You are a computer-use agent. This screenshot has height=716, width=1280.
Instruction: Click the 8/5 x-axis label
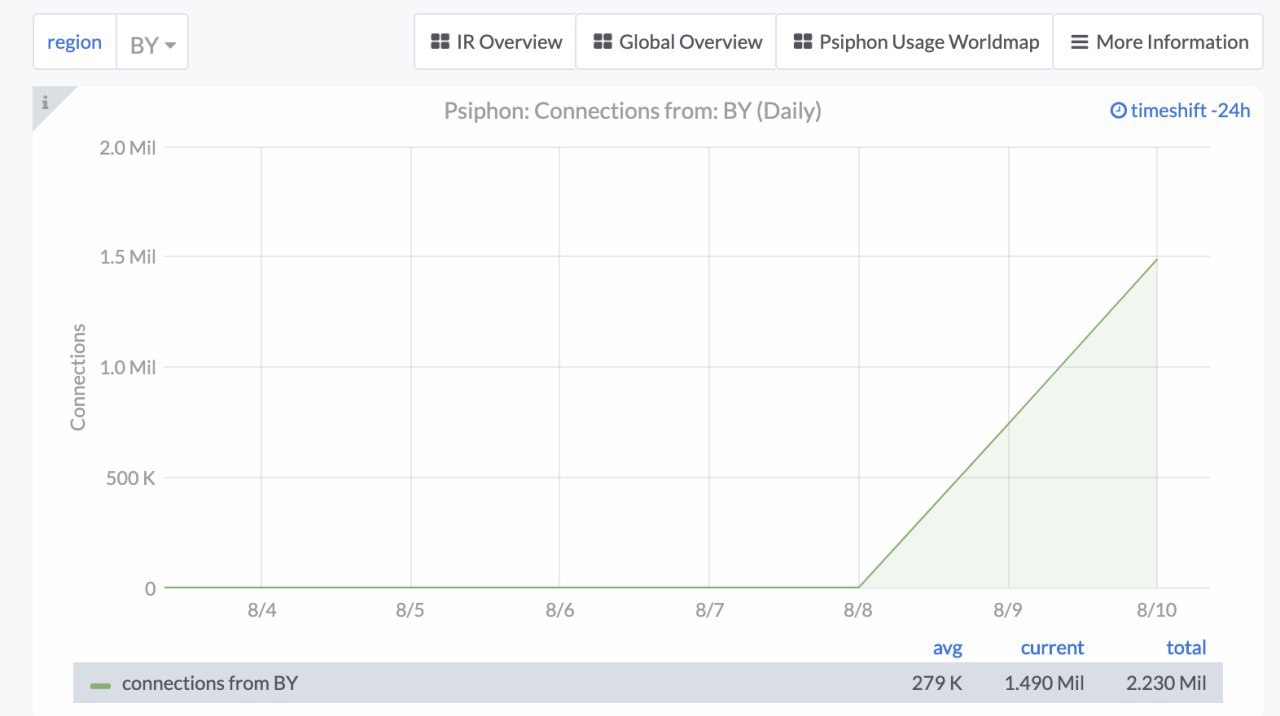410,611
